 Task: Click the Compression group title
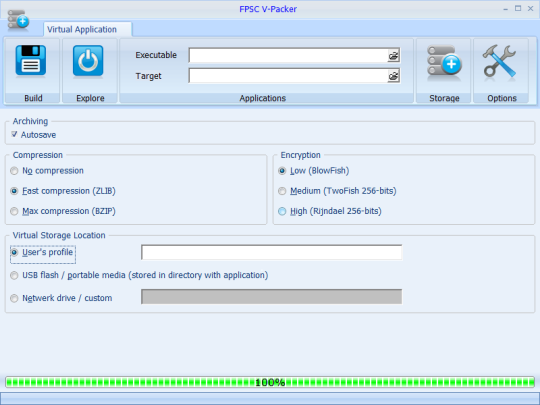[x=38, y=155]
